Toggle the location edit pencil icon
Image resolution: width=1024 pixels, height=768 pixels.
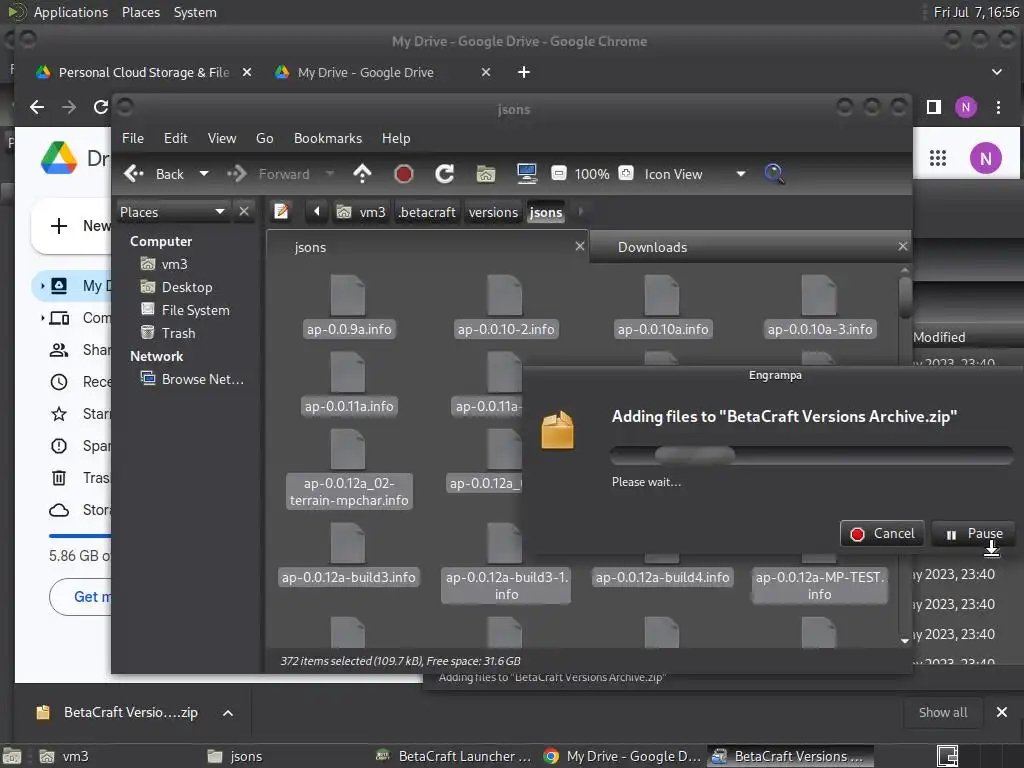[x=281, y=212]
